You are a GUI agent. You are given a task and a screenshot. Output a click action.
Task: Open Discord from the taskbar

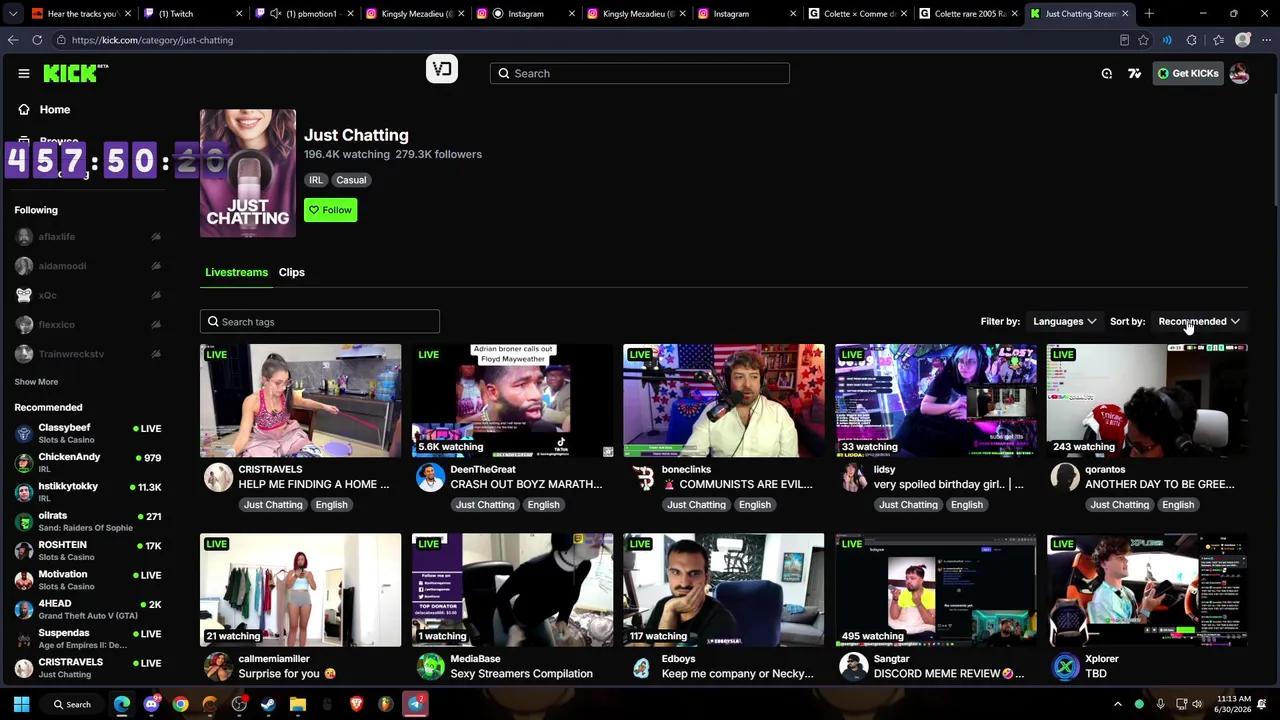click(x=151, y=704)
